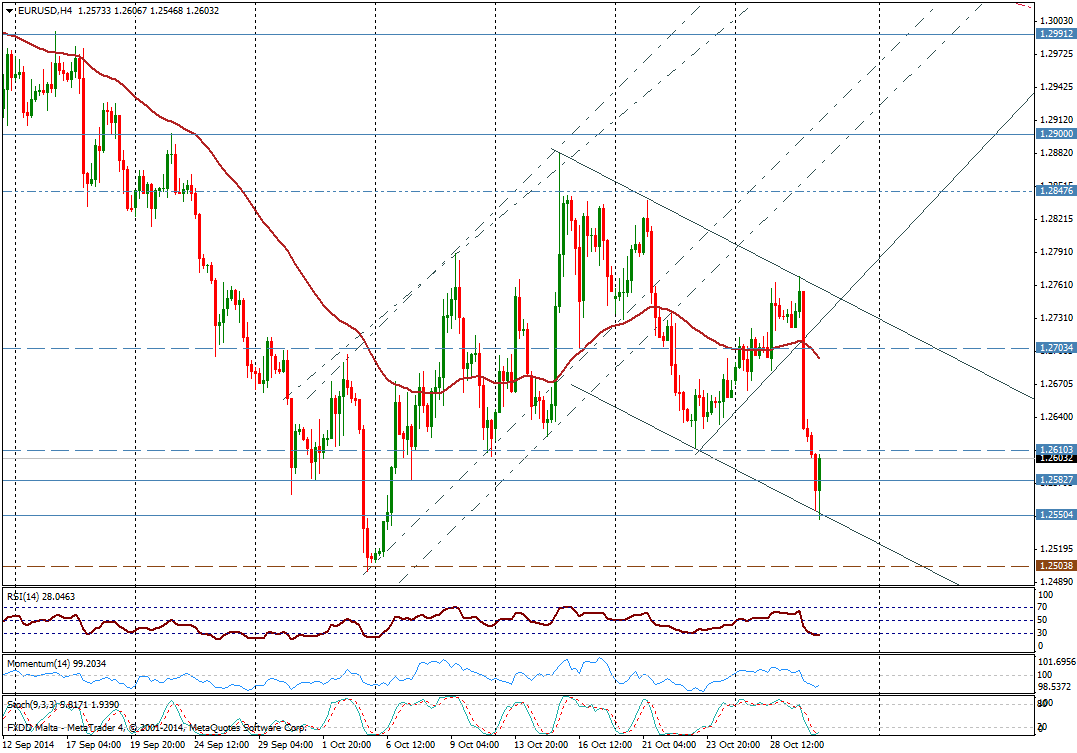This screenshot has width=1077, height=753.
Task: Select the 1.26103 price level label
Action: [x=1056, y=450]
